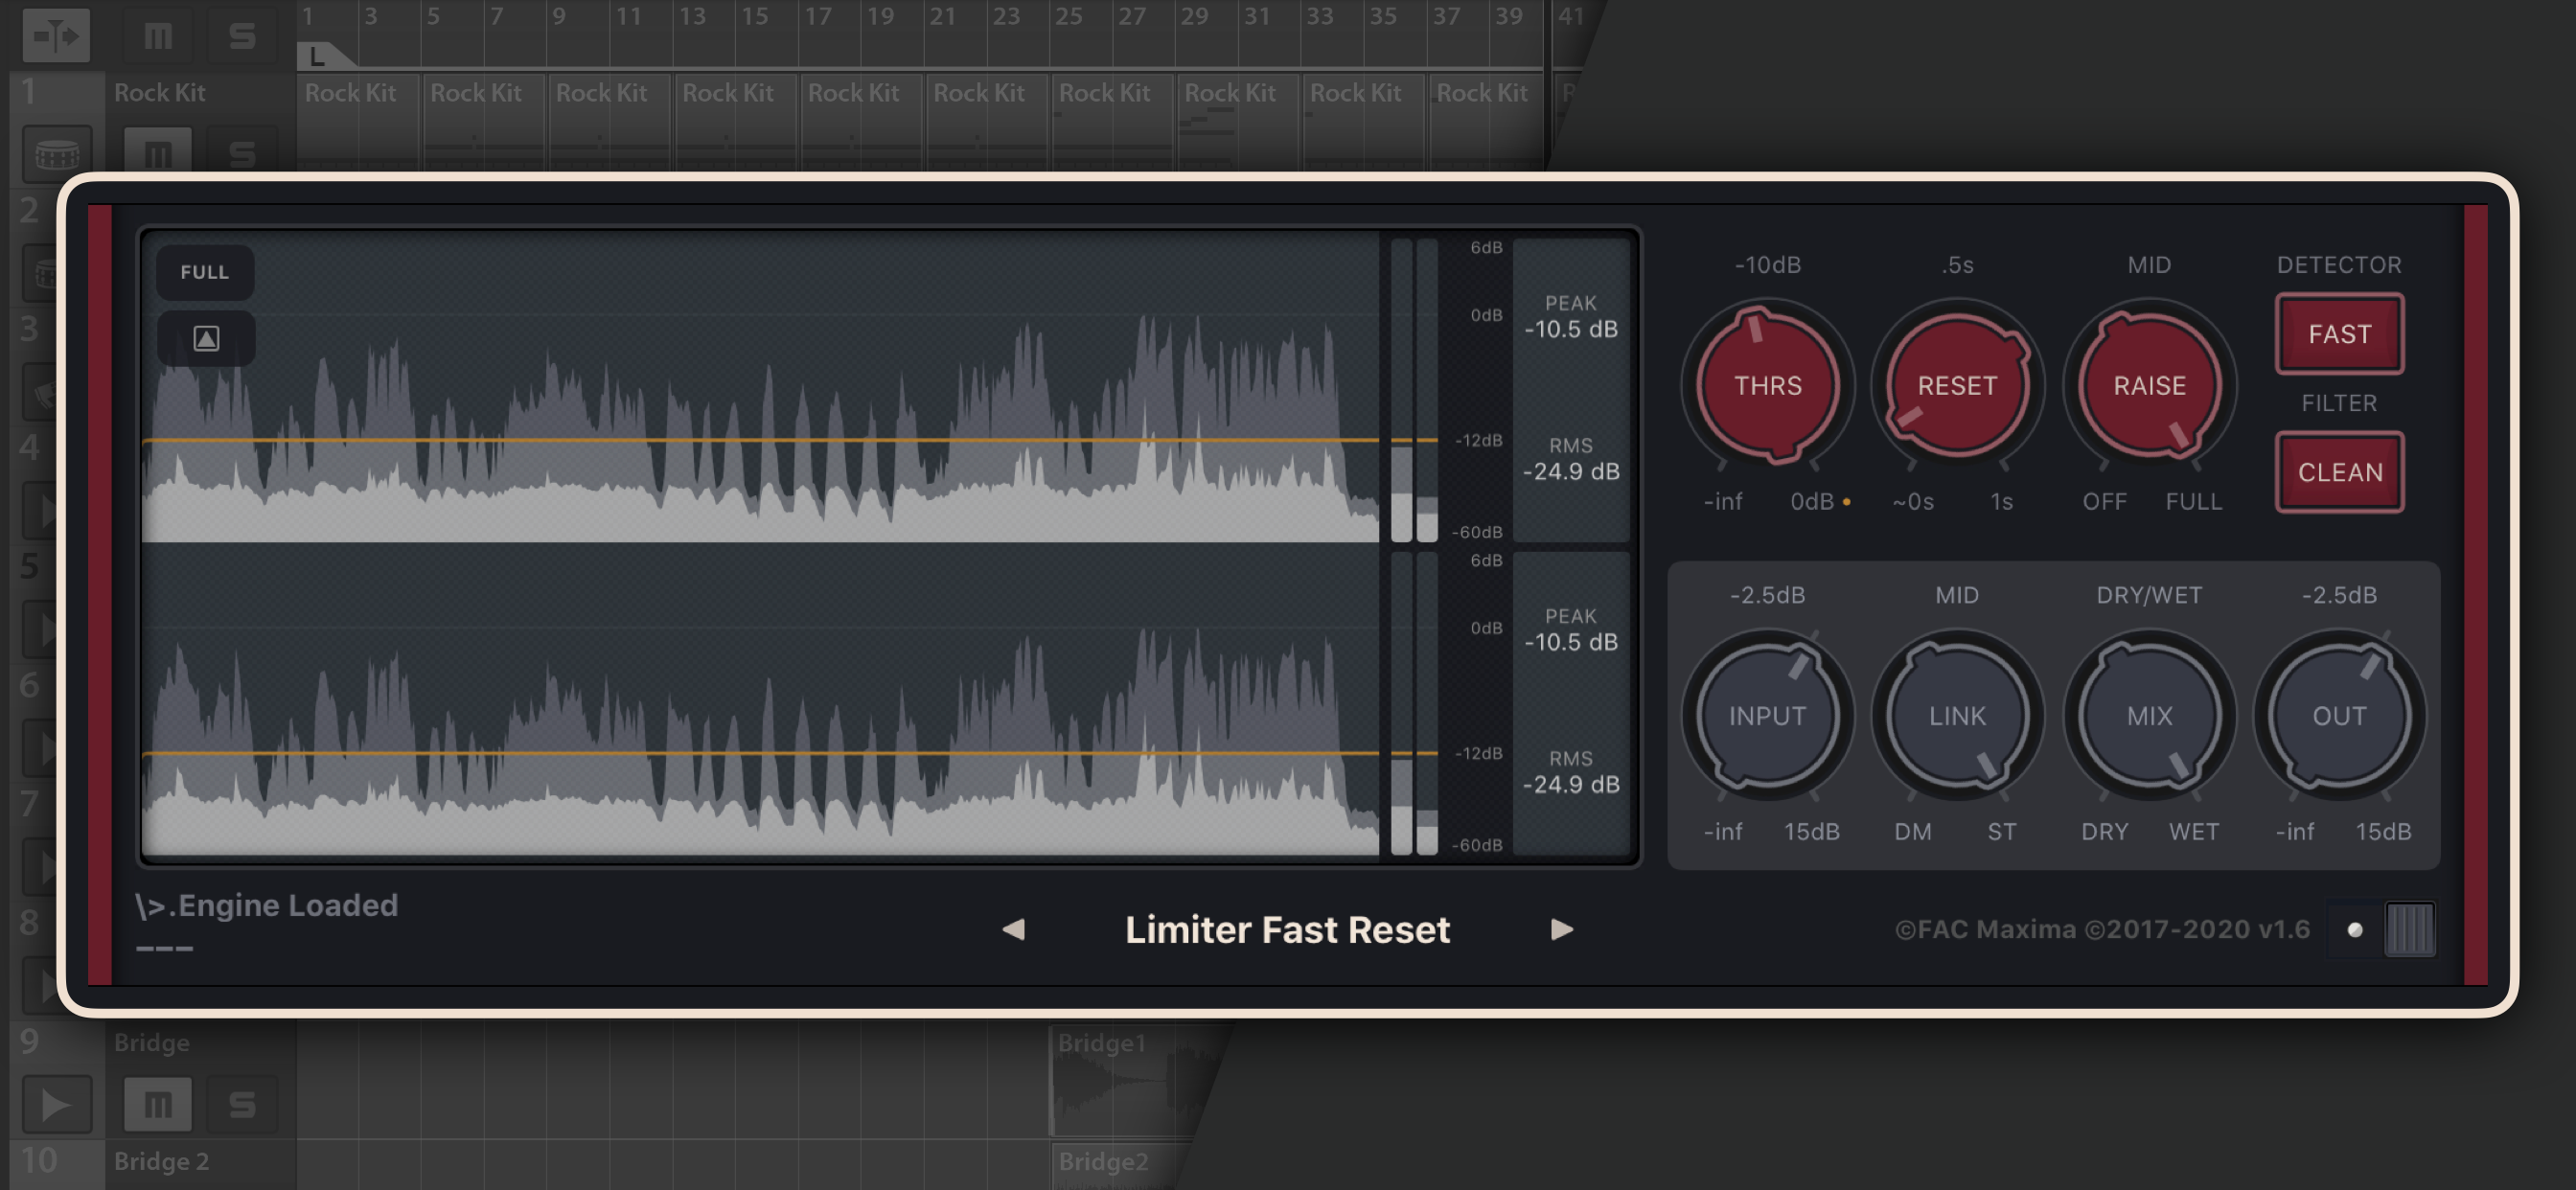
Task: Click the Bridge track play icon
Action: [x=56, y=1104]
